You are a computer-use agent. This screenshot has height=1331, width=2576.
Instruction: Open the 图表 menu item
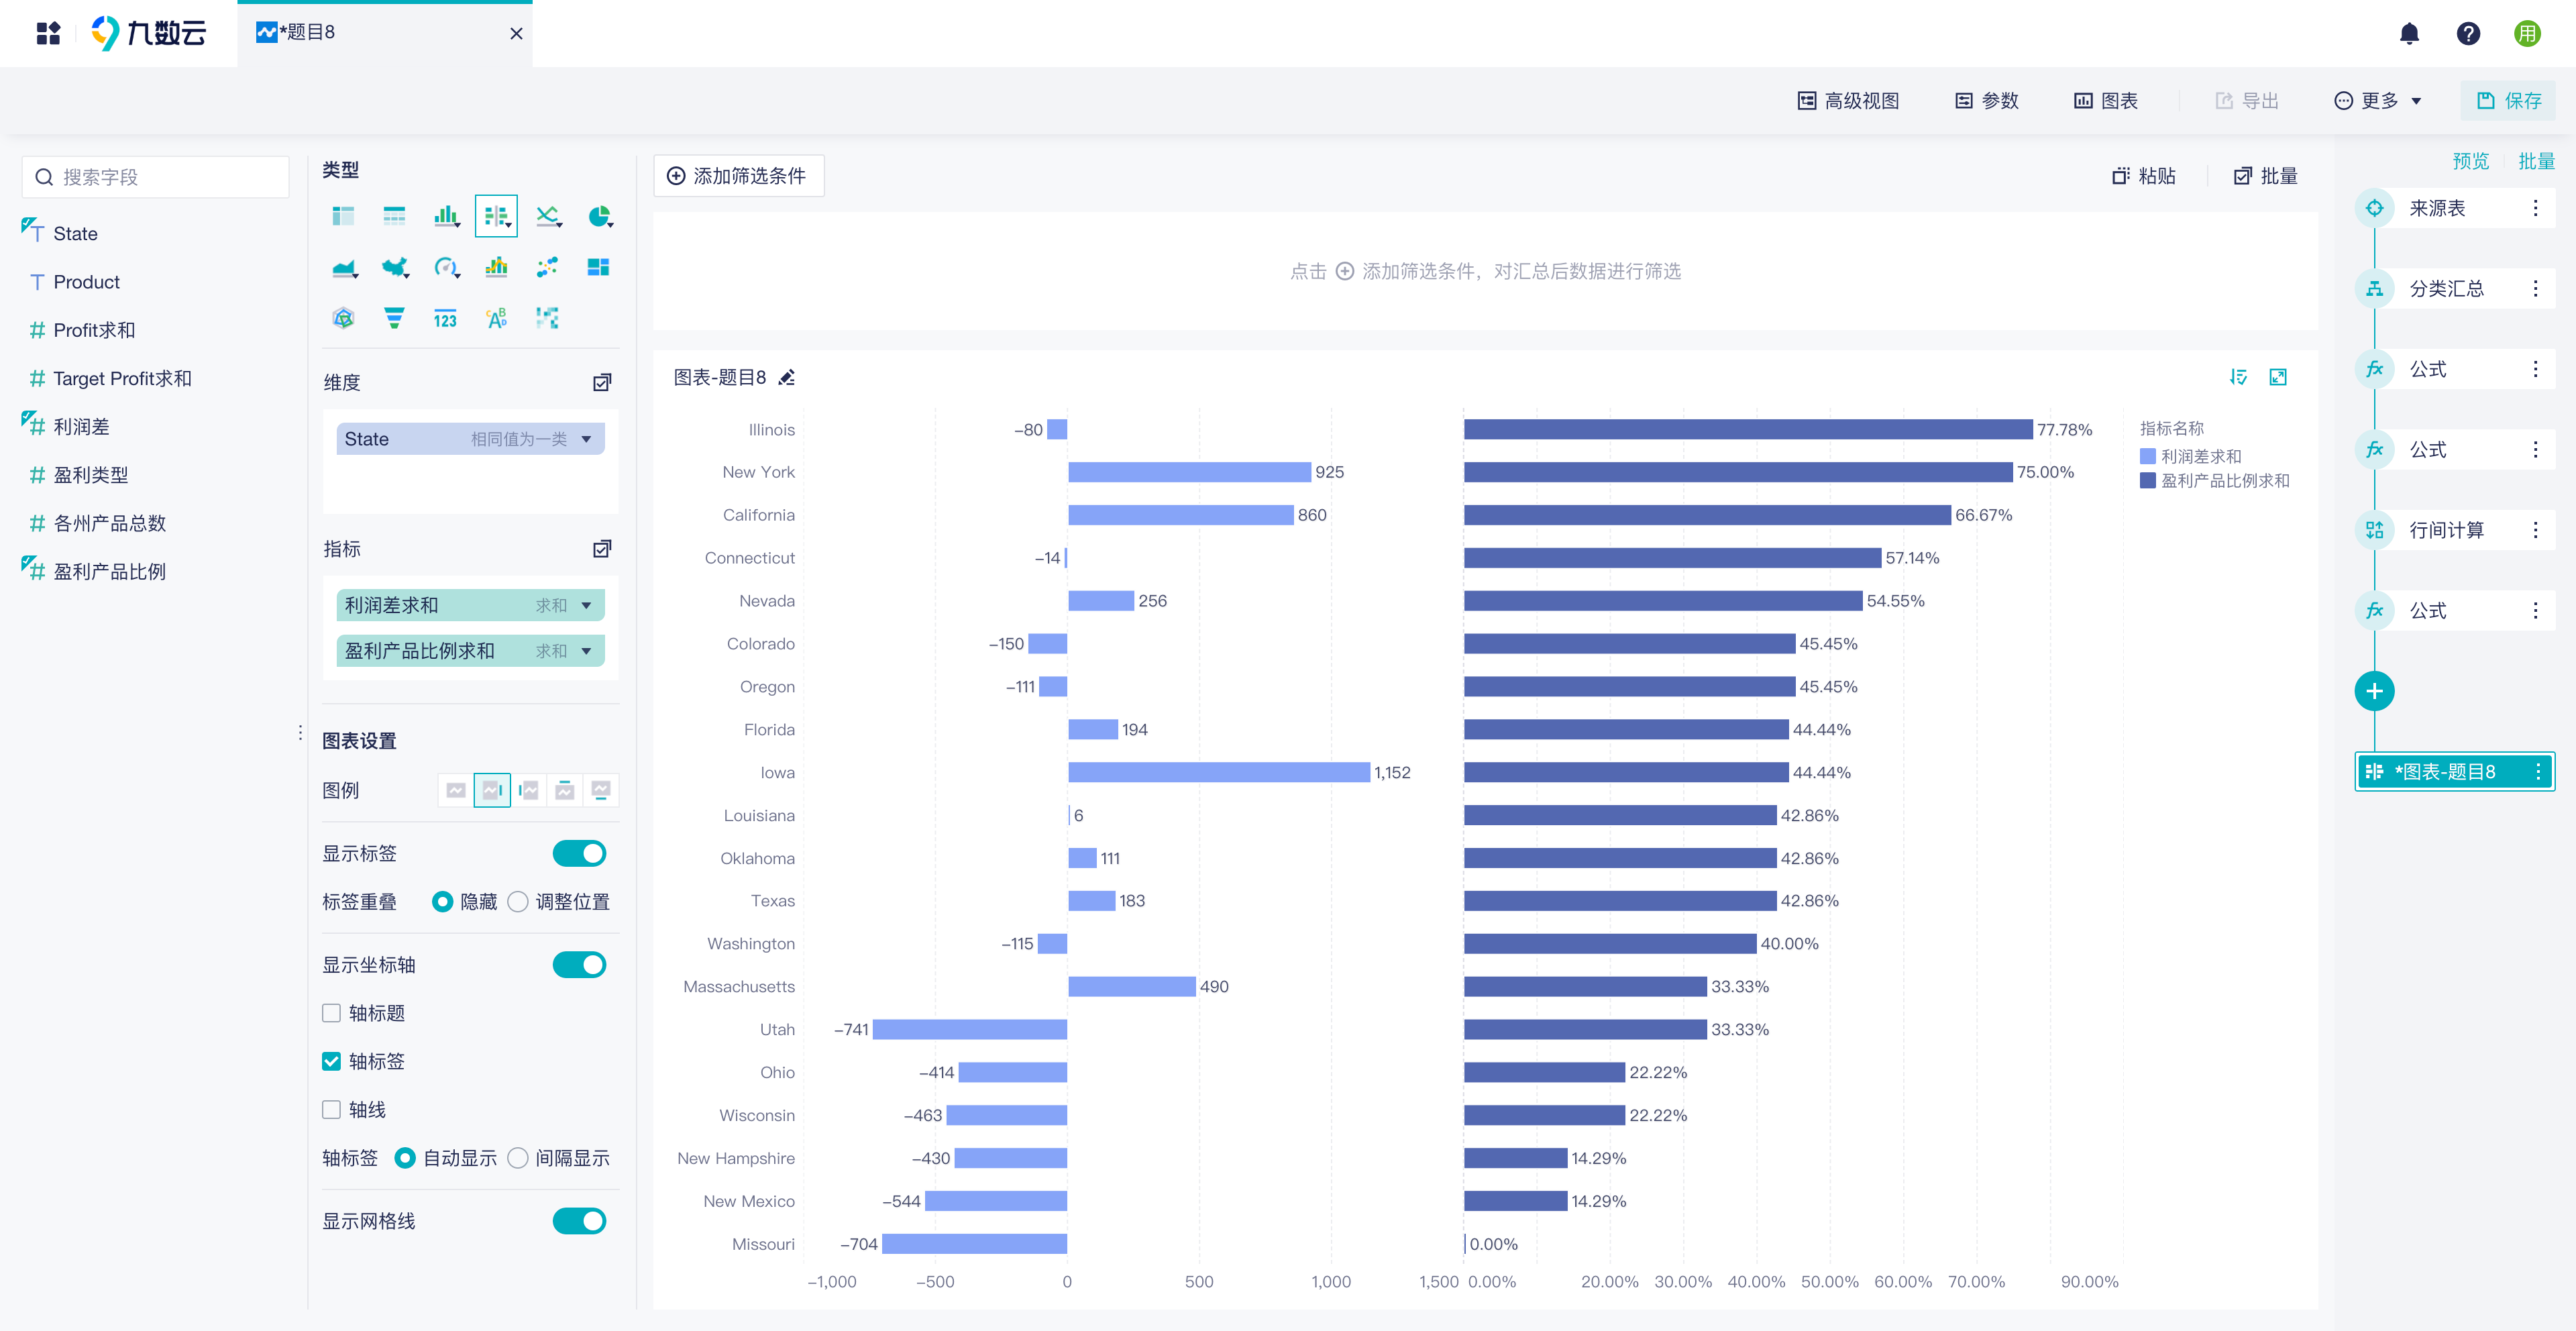tap(2105, 101)
